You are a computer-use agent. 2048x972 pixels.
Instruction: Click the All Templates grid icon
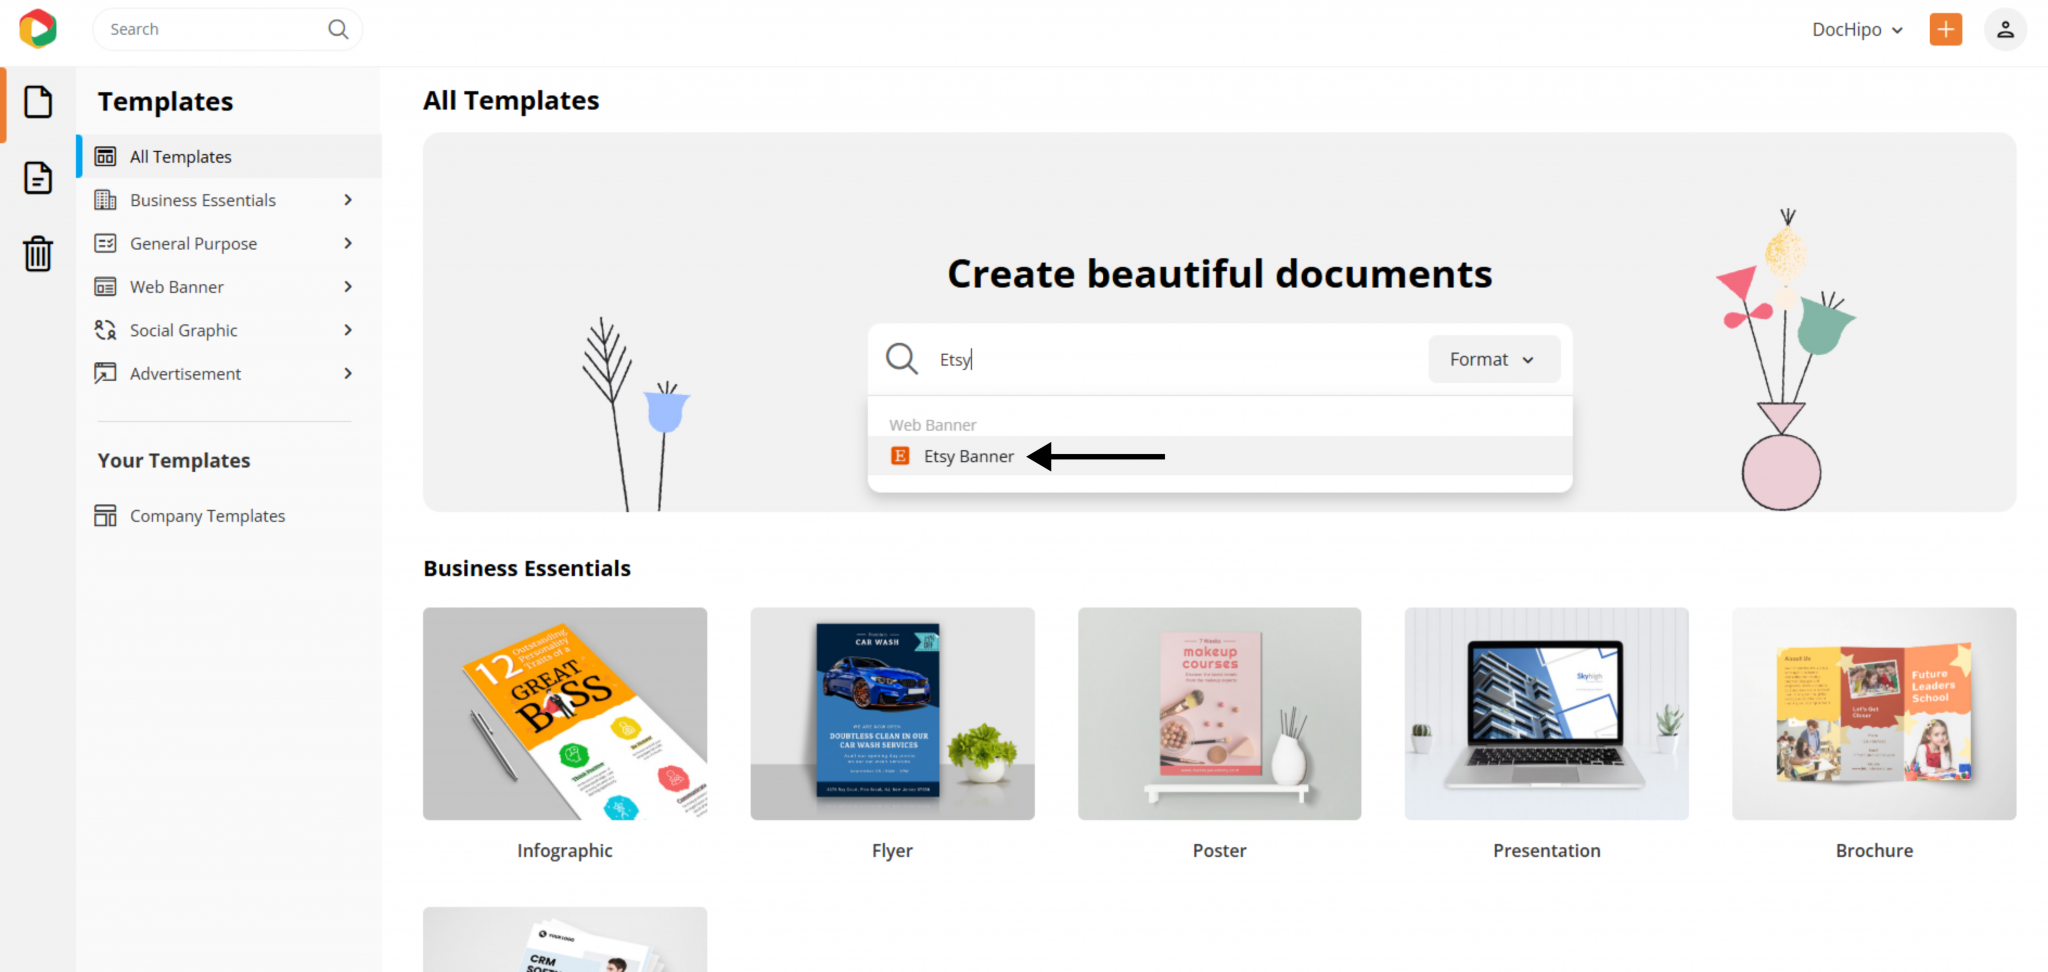(x=106, y=156)
